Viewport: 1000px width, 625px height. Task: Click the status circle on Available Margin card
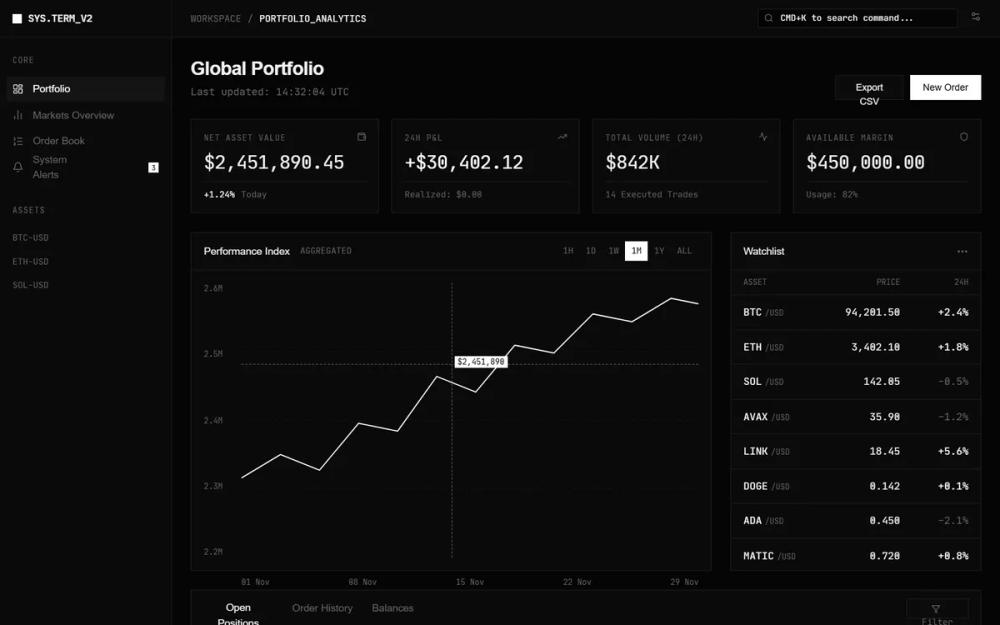tap(964, 137)
